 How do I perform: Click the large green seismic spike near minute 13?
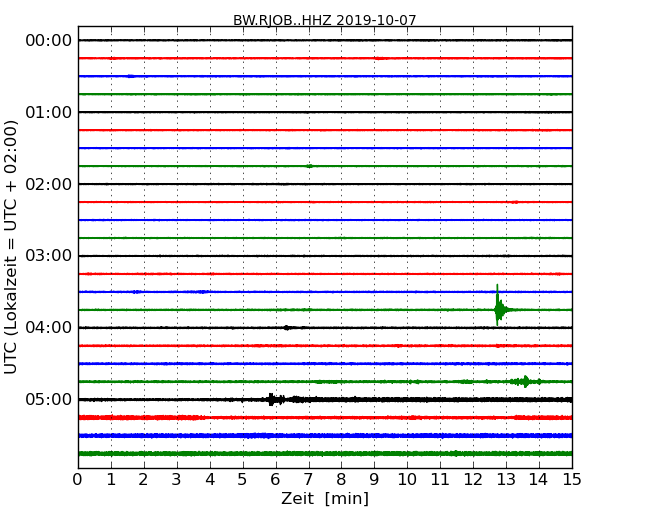[x=499, y=308]
